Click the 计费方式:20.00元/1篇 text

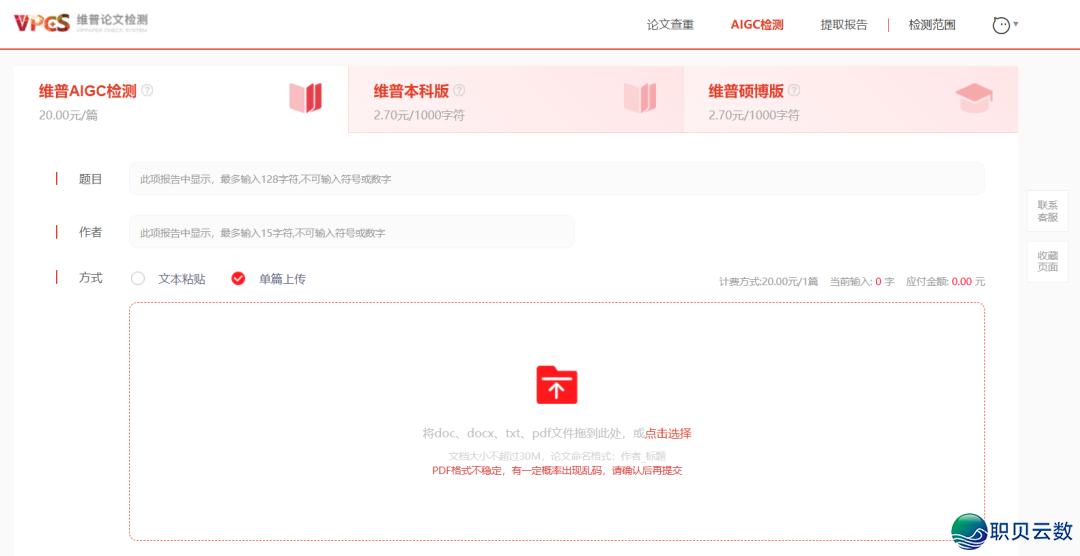769,282
